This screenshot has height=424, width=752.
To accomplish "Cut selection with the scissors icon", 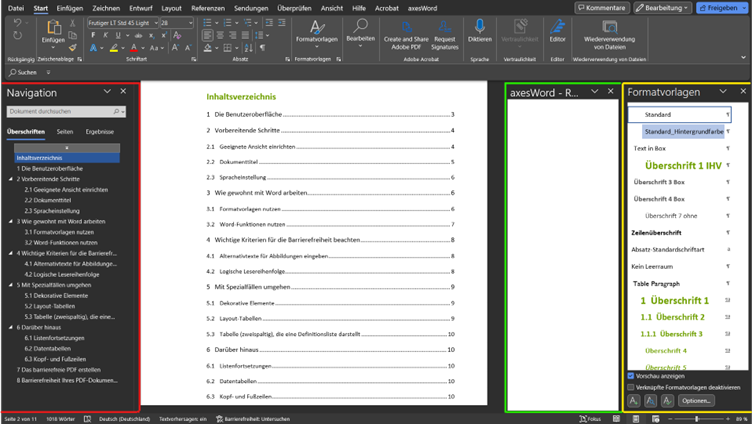I will [x=72, y=23].
